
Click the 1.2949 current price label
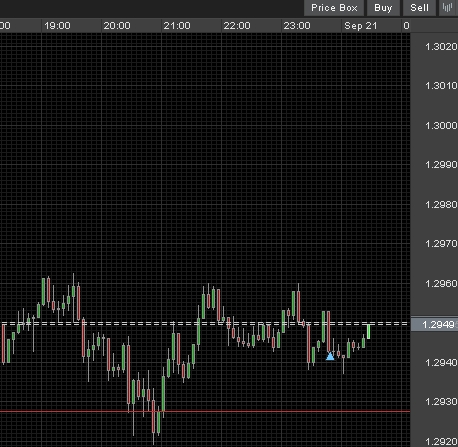pos(434,324)
